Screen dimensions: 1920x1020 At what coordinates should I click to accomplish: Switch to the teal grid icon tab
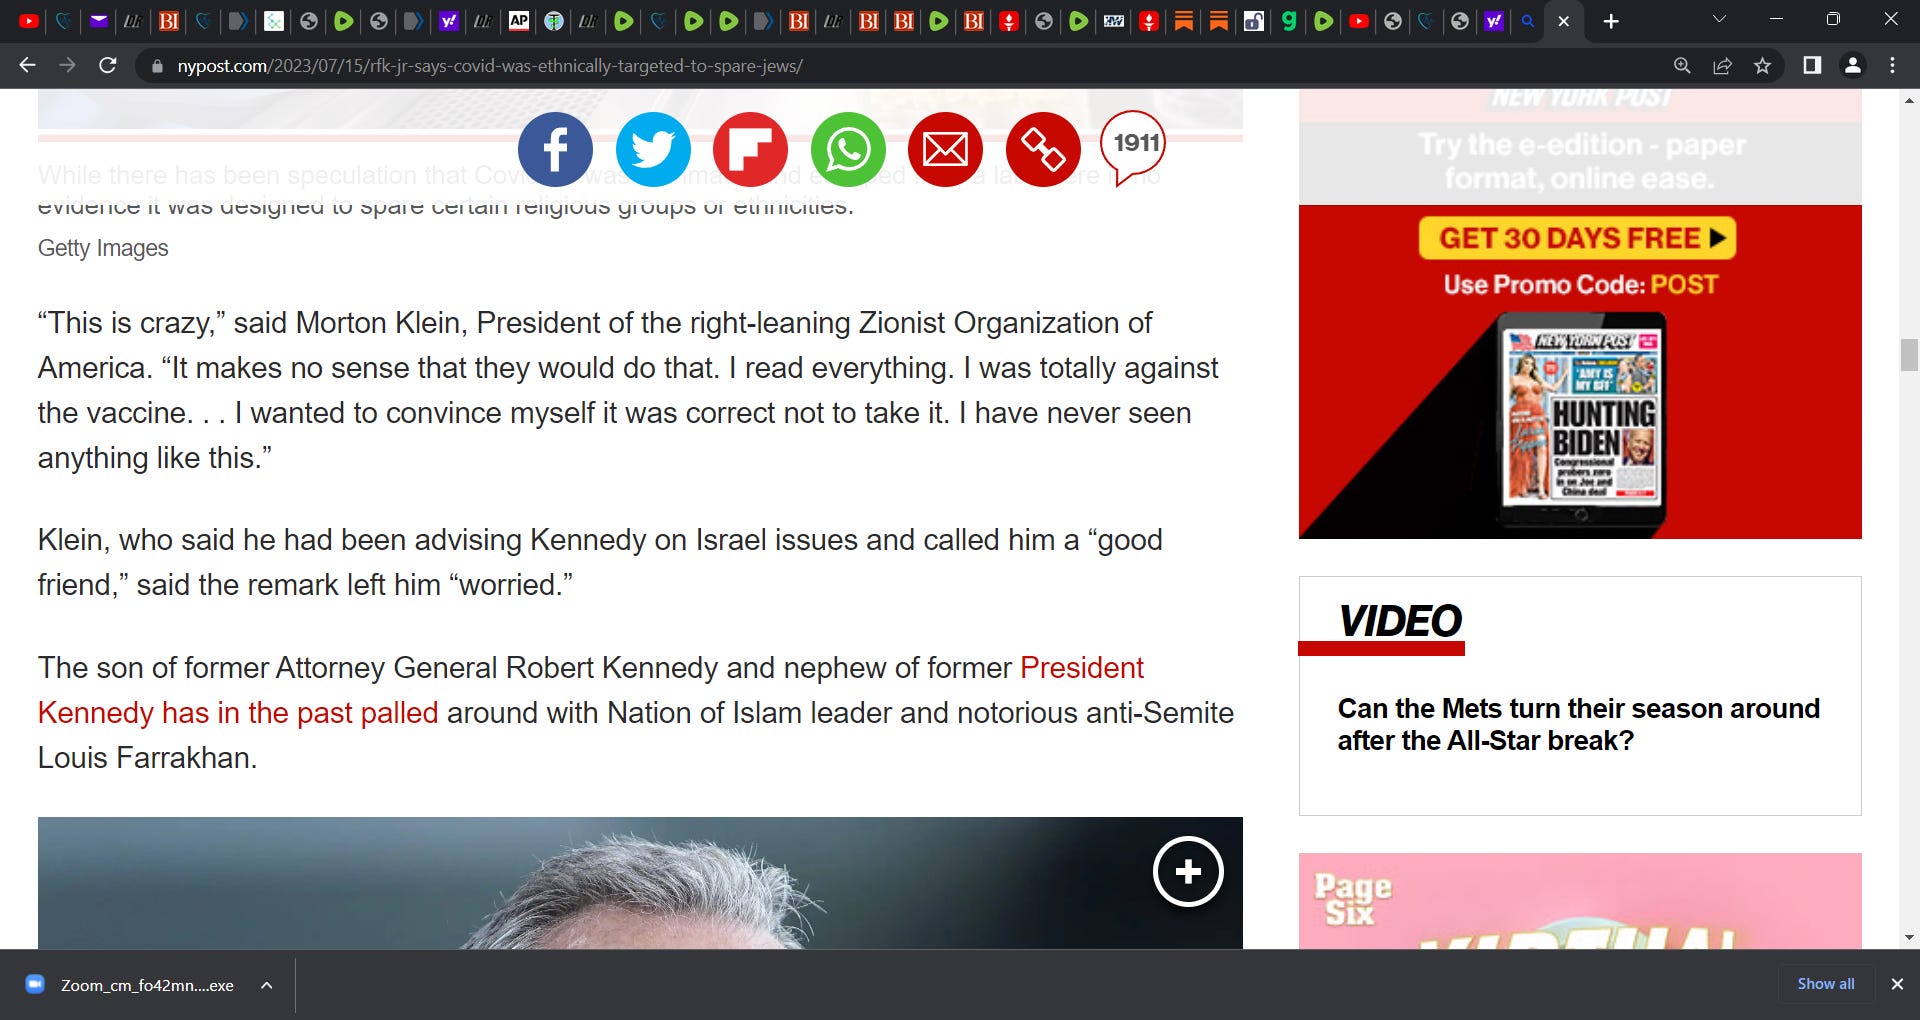(273, 21)
